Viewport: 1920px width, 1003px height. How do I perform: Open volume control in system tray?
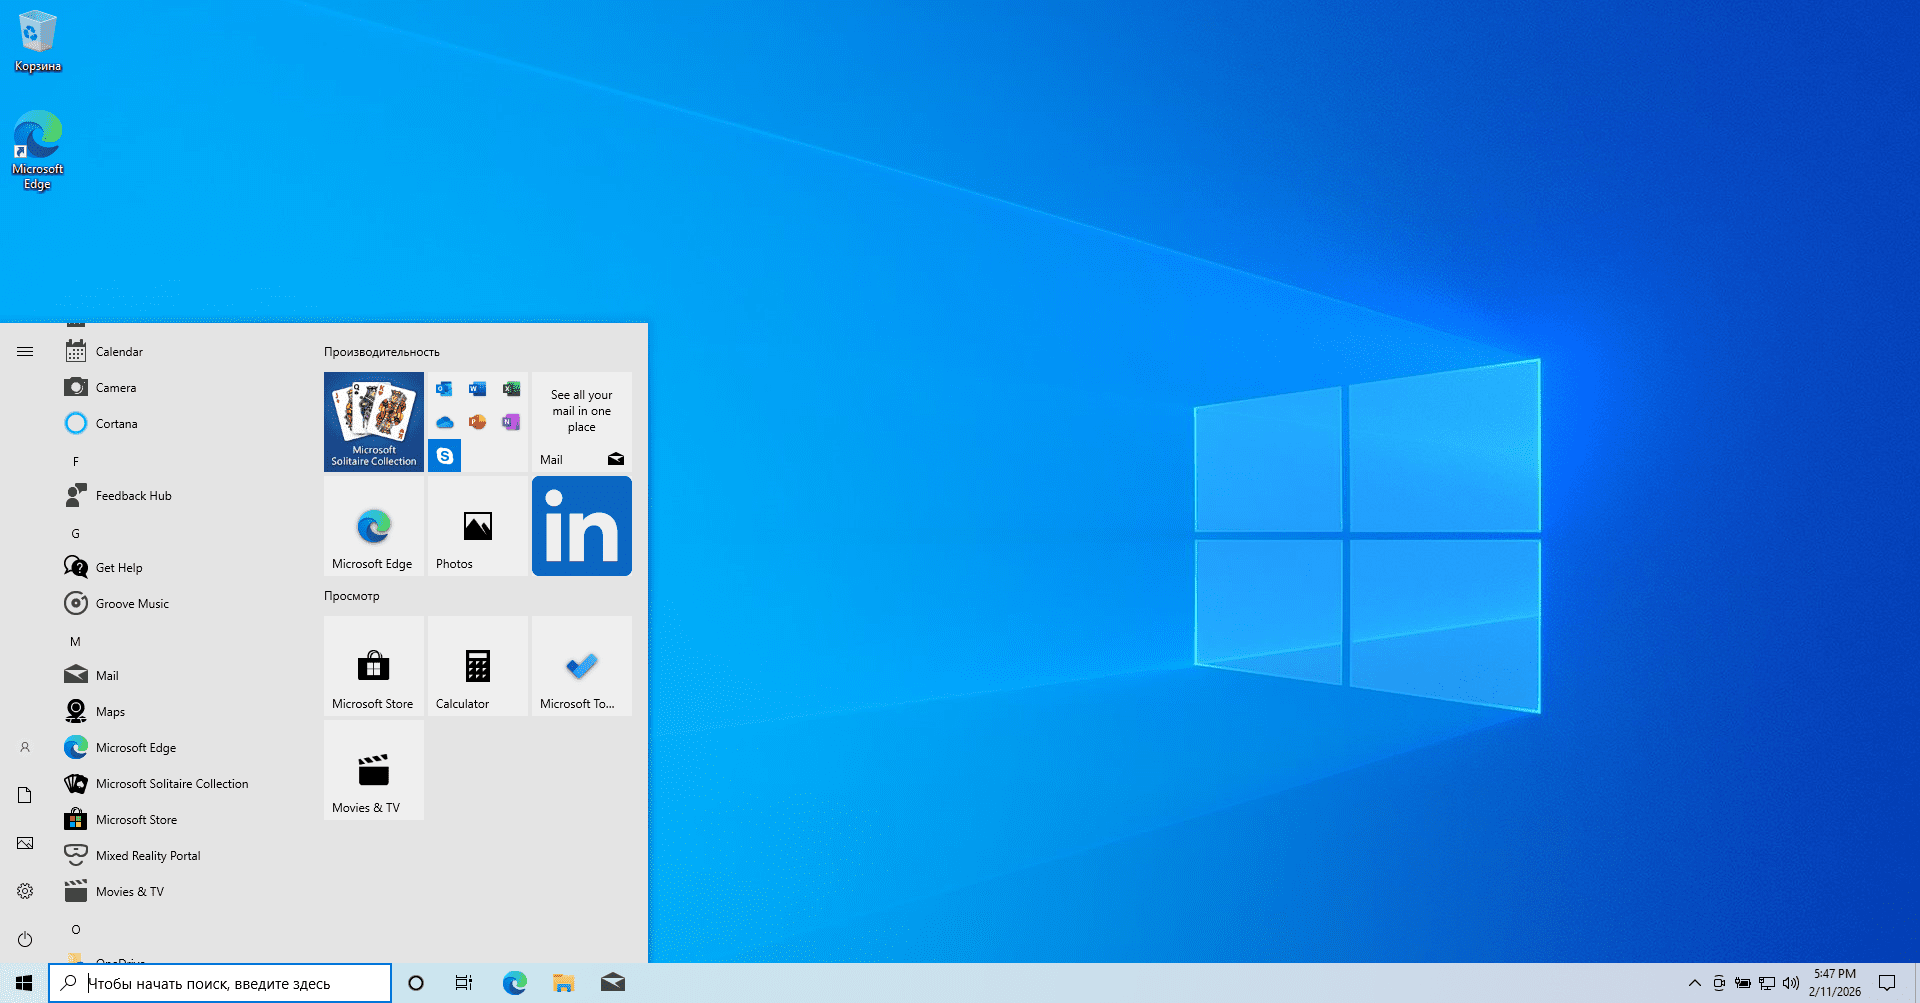point(1790,983)
